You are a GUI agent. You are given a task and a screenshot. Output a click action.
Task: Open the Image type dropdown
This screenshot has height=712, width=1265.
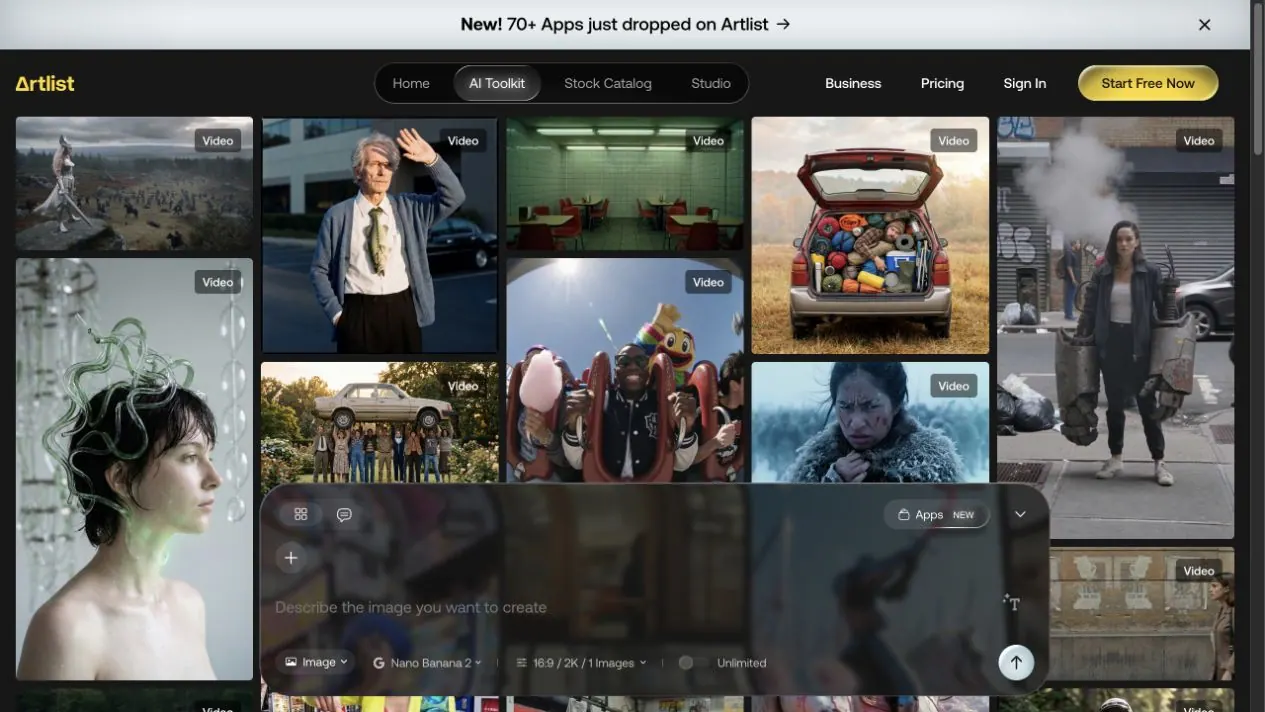tap(316, 662)
